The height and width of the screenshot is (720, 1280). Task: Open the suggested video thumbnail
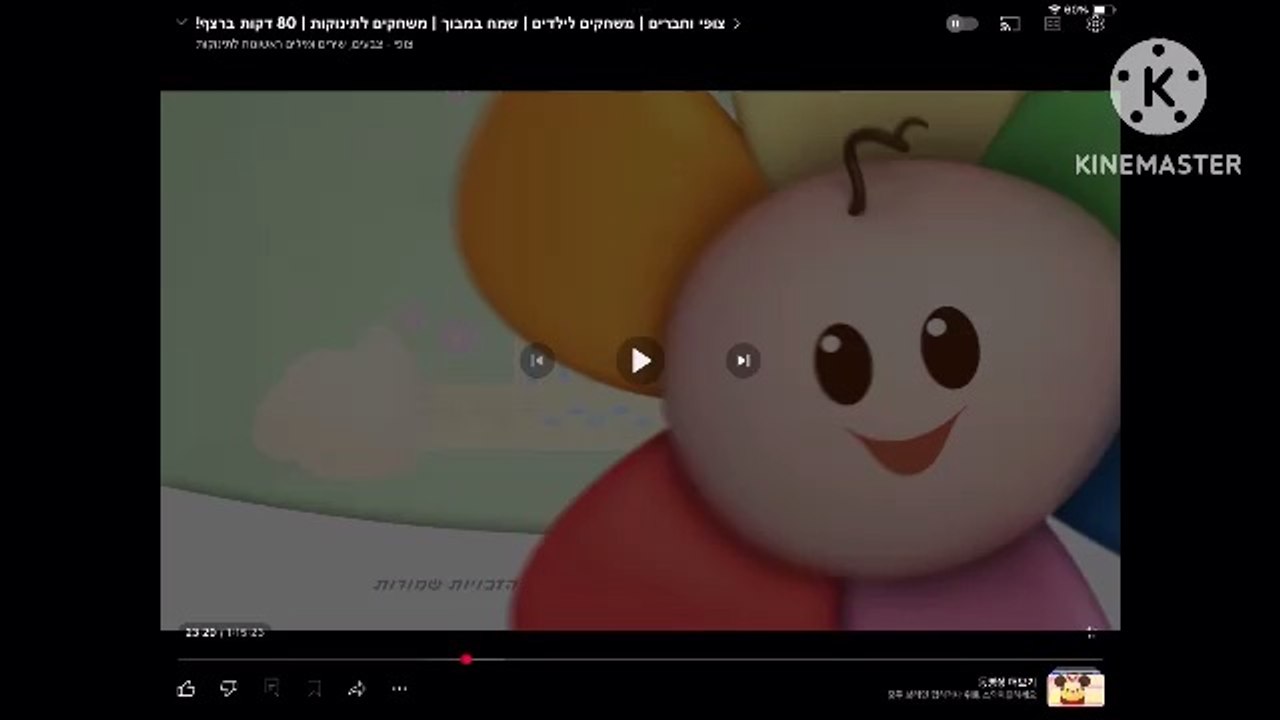coord(1076,688)
